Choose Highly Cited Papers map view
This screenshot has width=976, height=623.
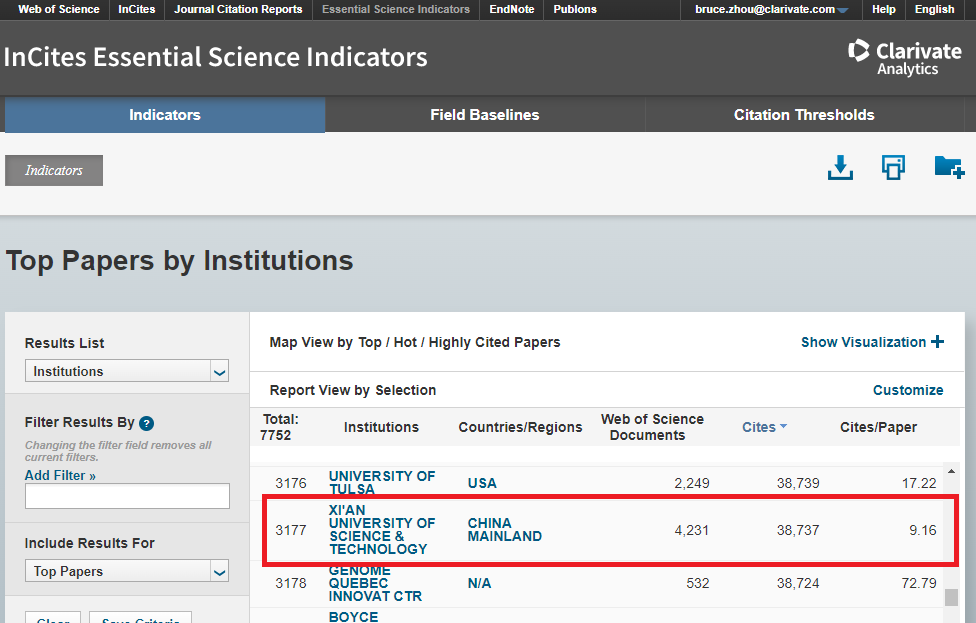point(494,342)
